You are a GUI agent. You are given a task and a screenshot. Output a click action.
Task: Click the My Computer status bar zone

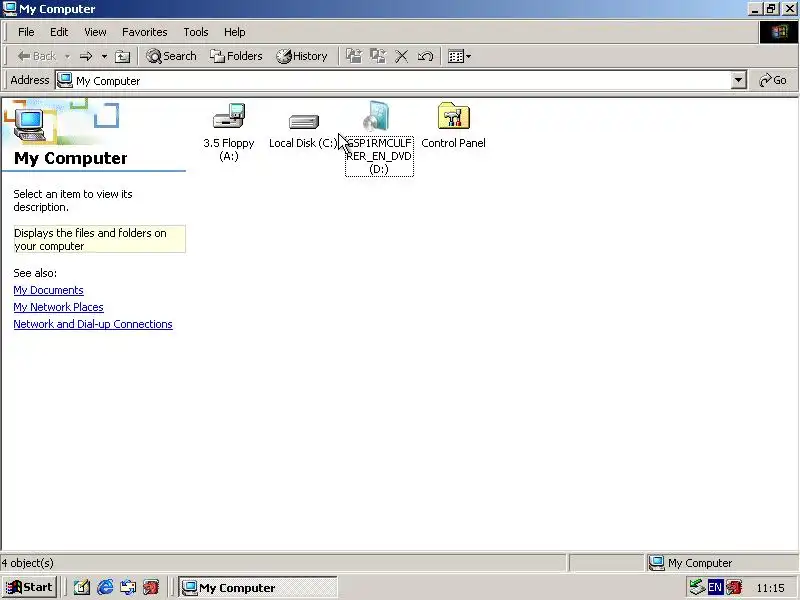(721, 563)
